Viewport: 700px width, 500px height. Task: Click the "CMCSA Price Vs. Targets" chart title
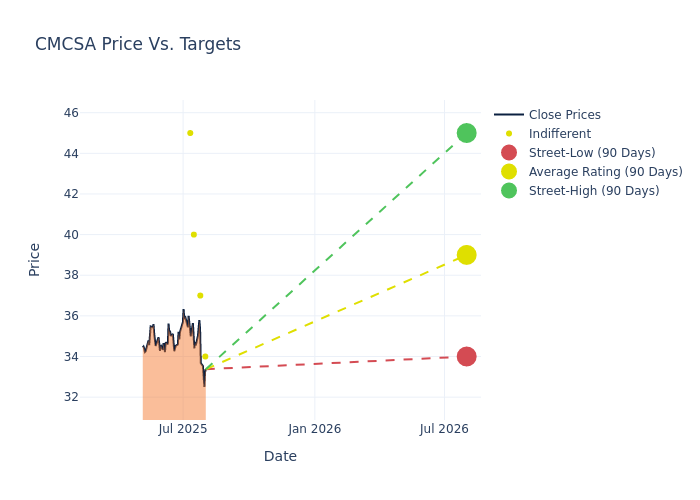pos(138,45)
